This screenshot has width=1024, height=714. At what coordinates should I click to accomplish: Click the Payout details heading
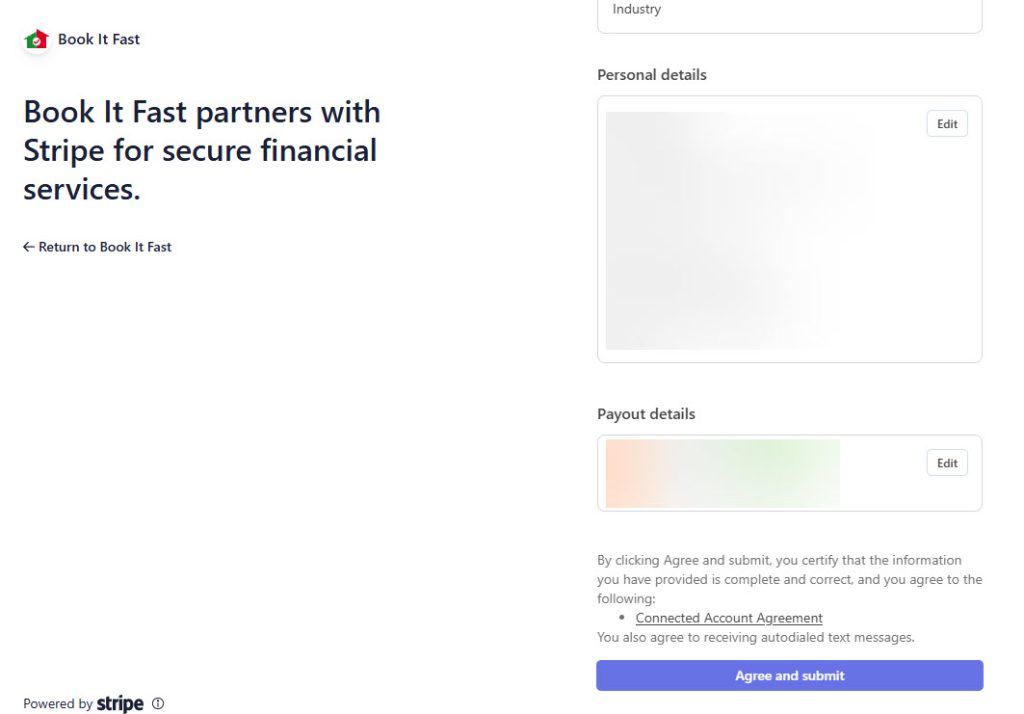[645, 414]
